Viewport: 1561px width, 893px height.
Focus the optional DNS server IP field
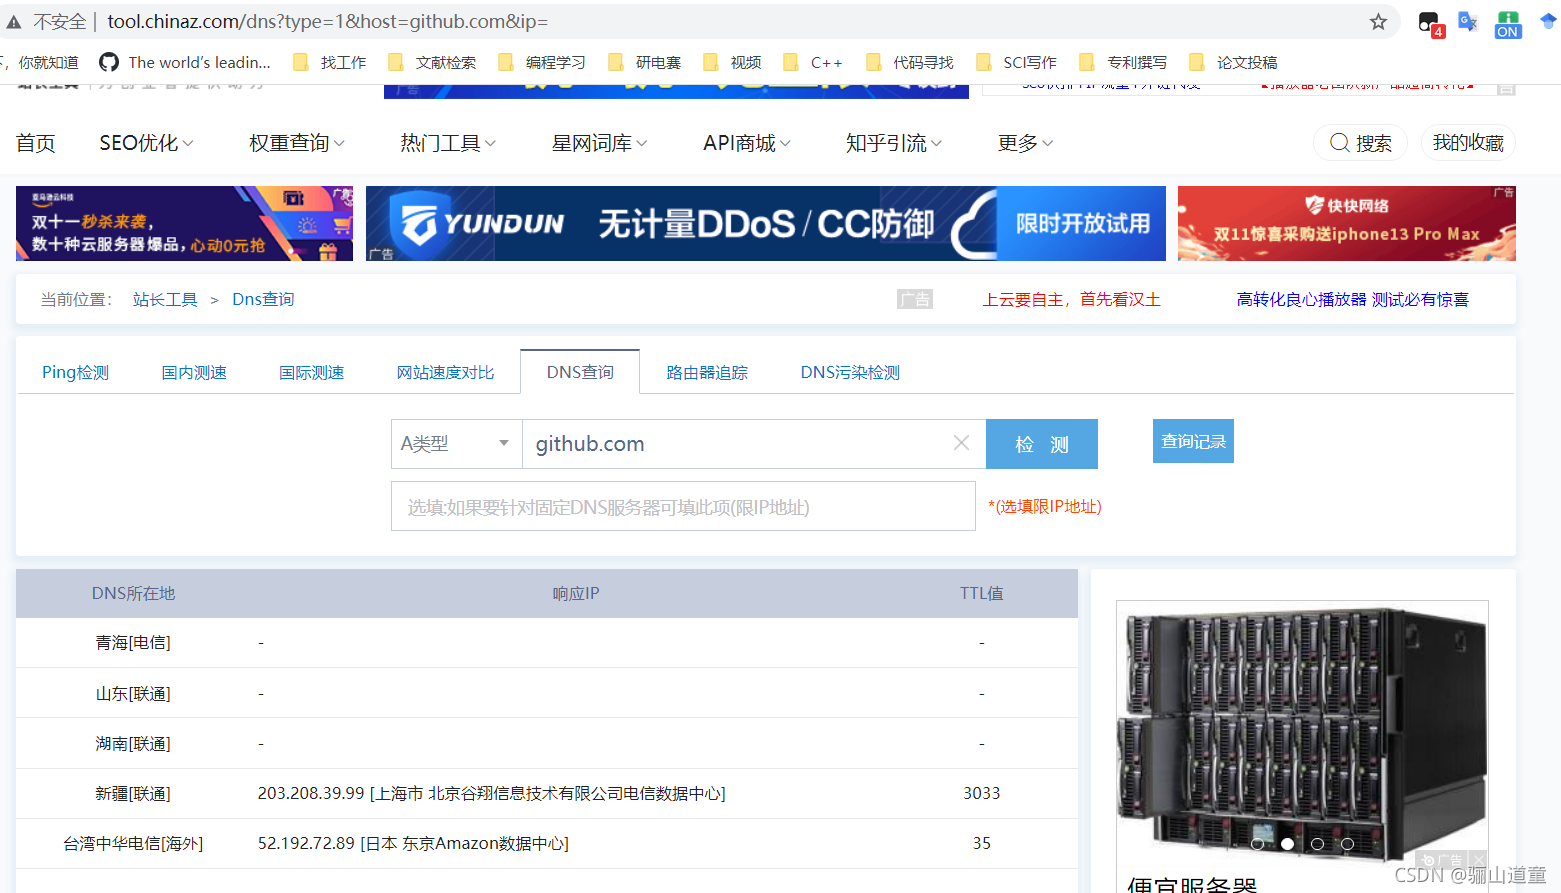pyautogui.click(x=683, y=506)
